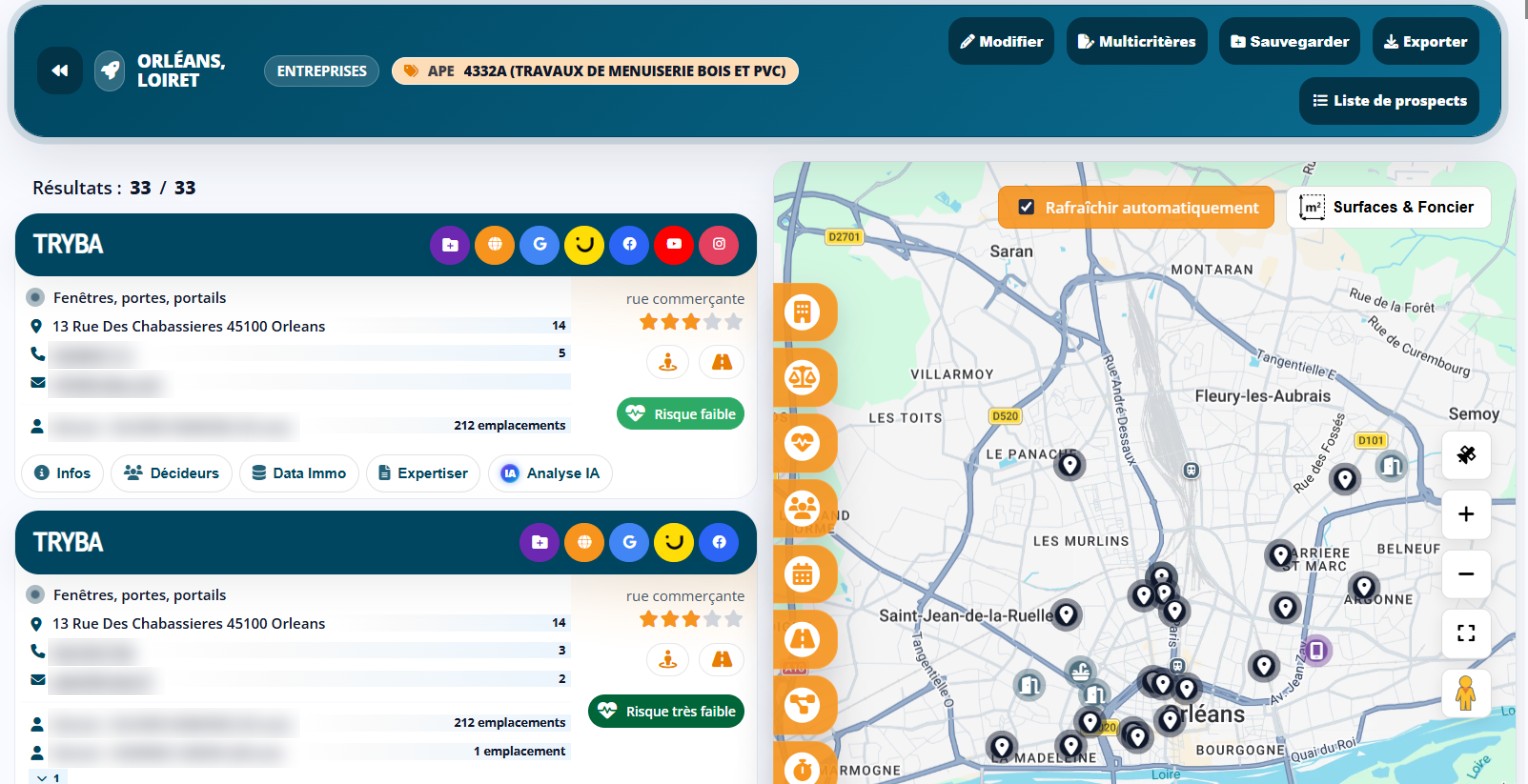
Task: Click the APE 4332A filter tag
Action: tap(595, 71)
